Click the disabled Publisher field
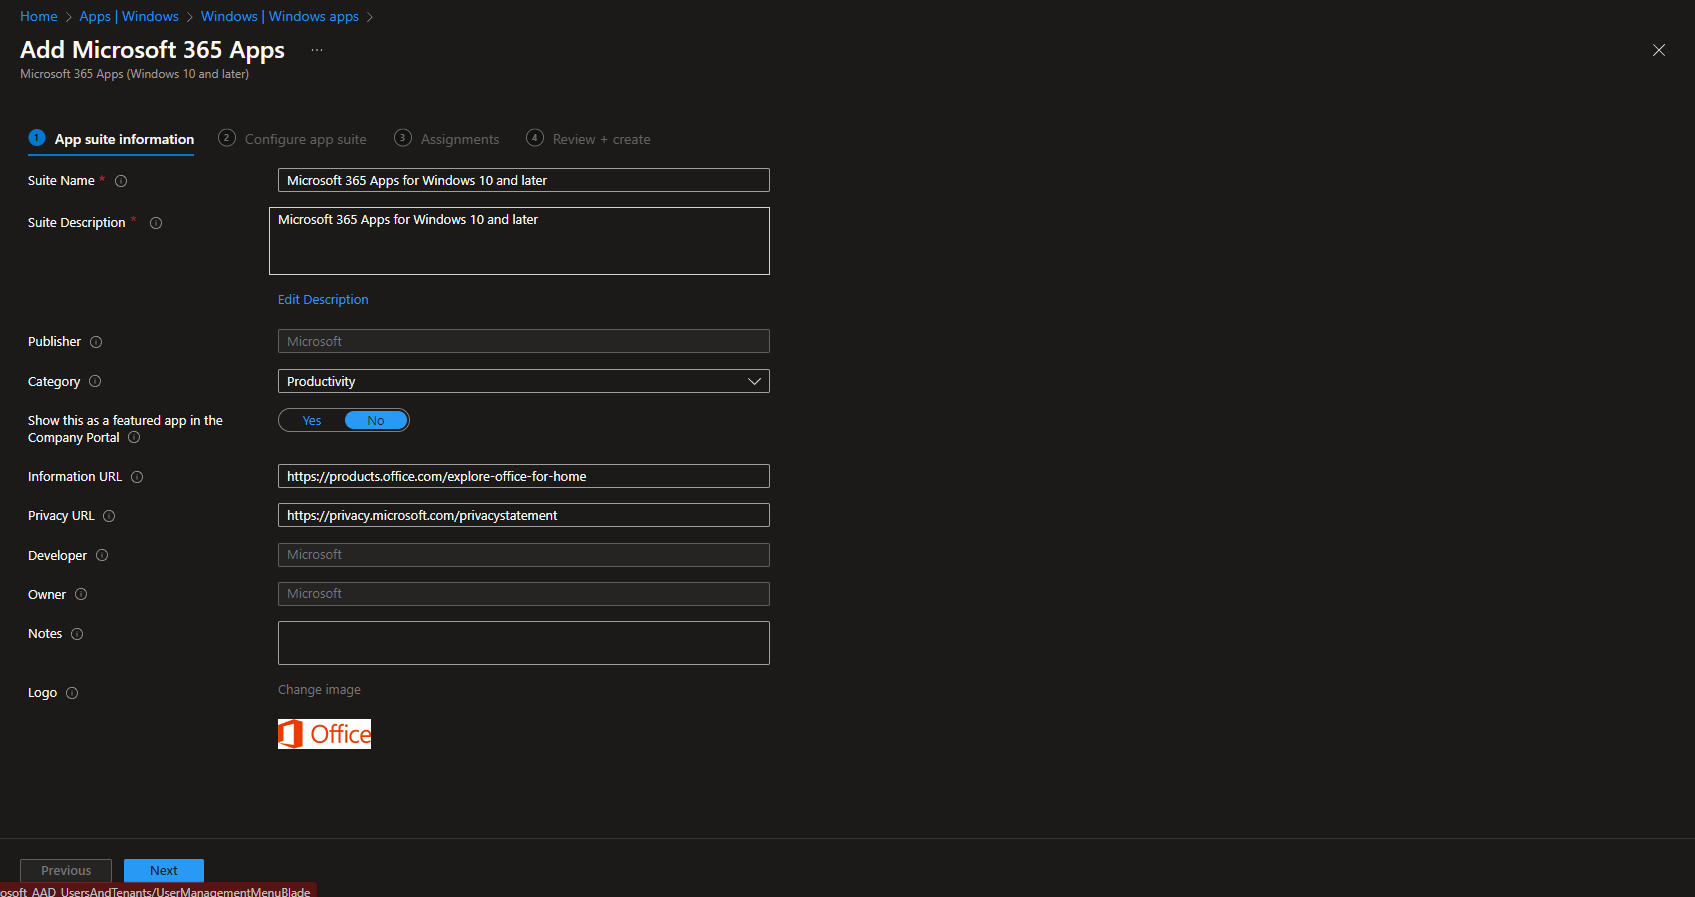The image size is (1695, 897). tap(524, 341)
